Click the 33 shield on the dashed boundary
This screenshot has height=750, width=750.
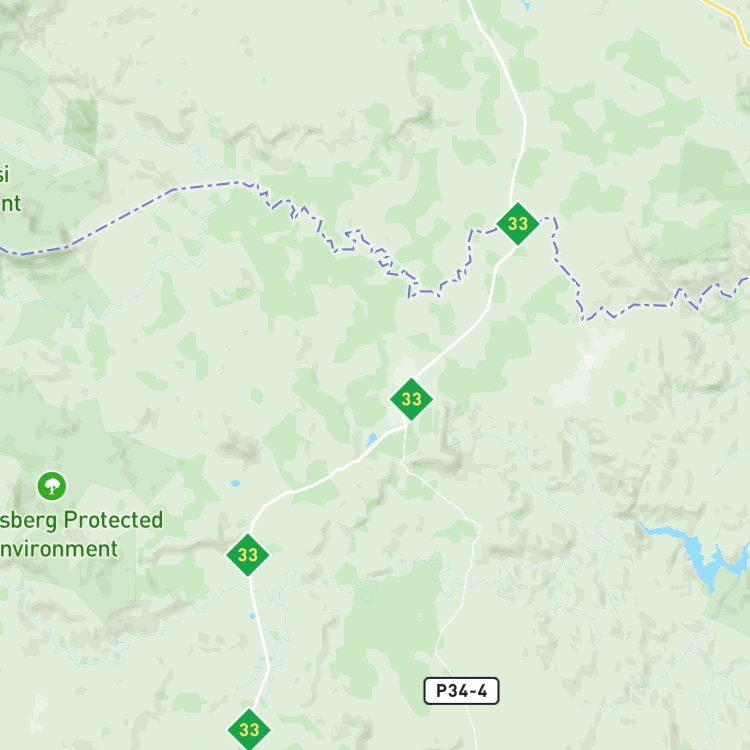(x=518, y=224)
